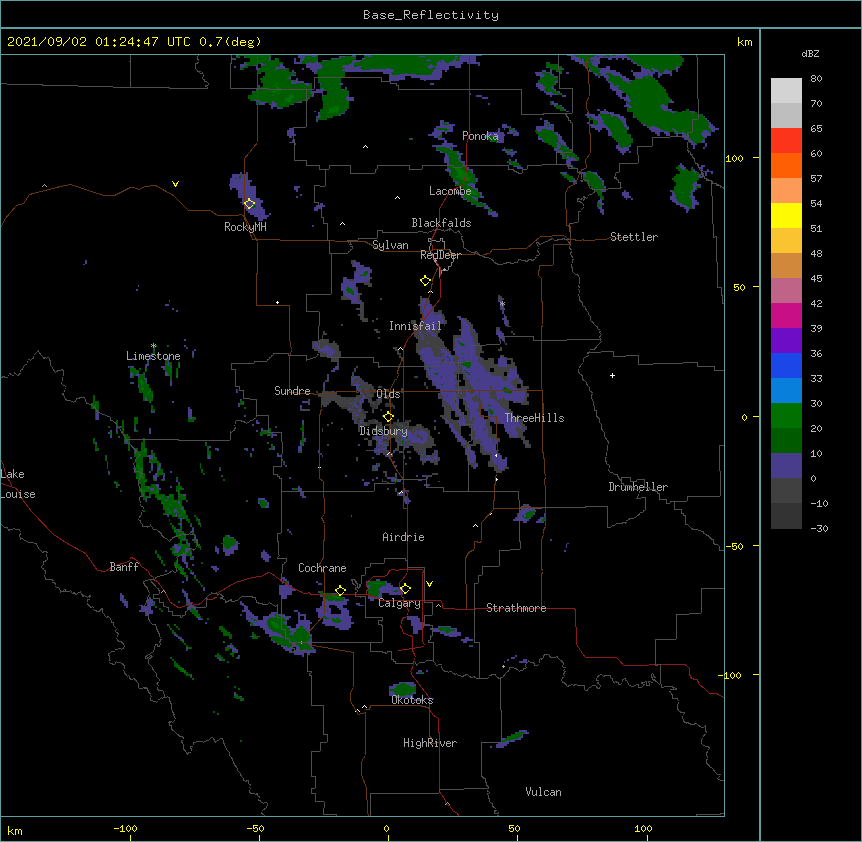The width and height of the screenshot is (862, 842).
Task: Click the Vulcan label
Action: (544, 792)
